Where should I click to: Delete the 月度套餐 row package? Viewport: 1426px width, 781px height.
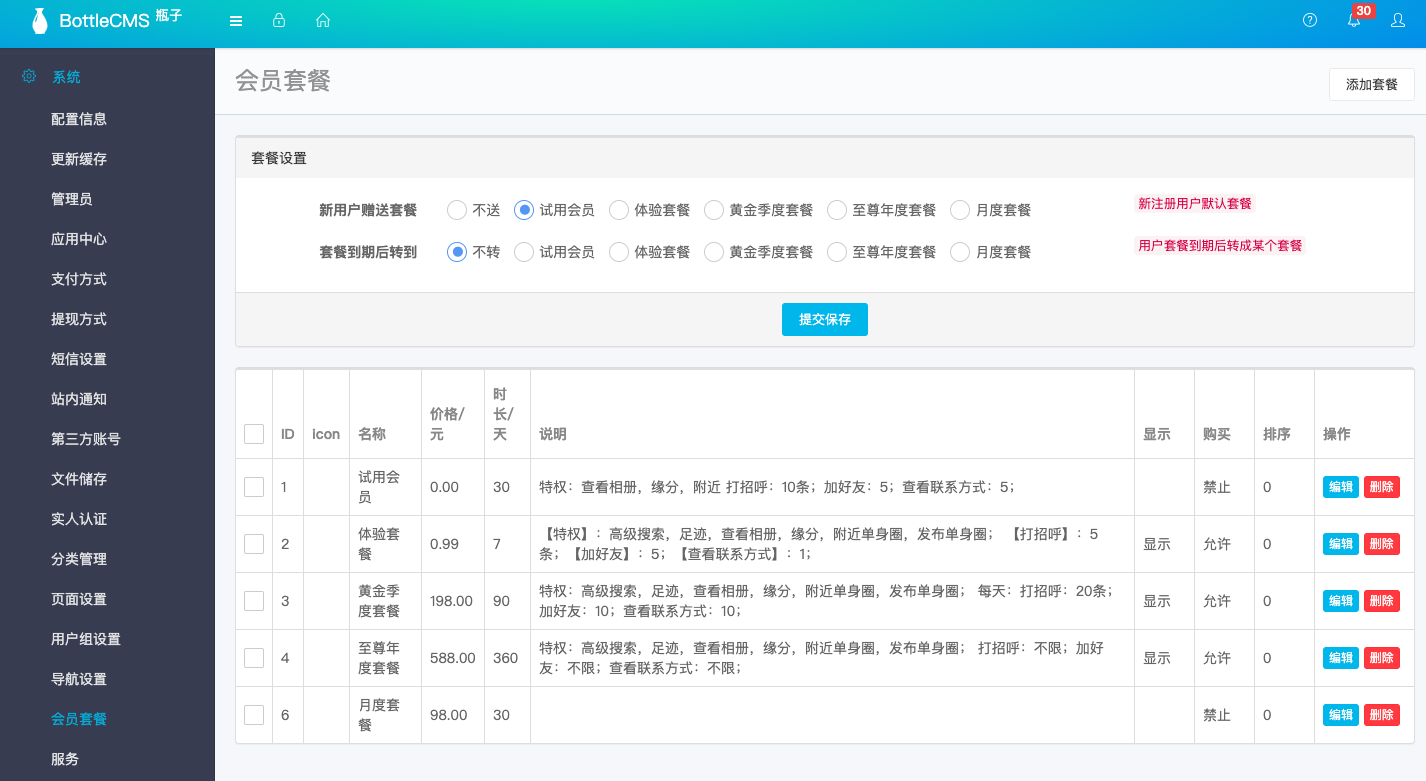pyautogui.click(x=1381, y=715)
